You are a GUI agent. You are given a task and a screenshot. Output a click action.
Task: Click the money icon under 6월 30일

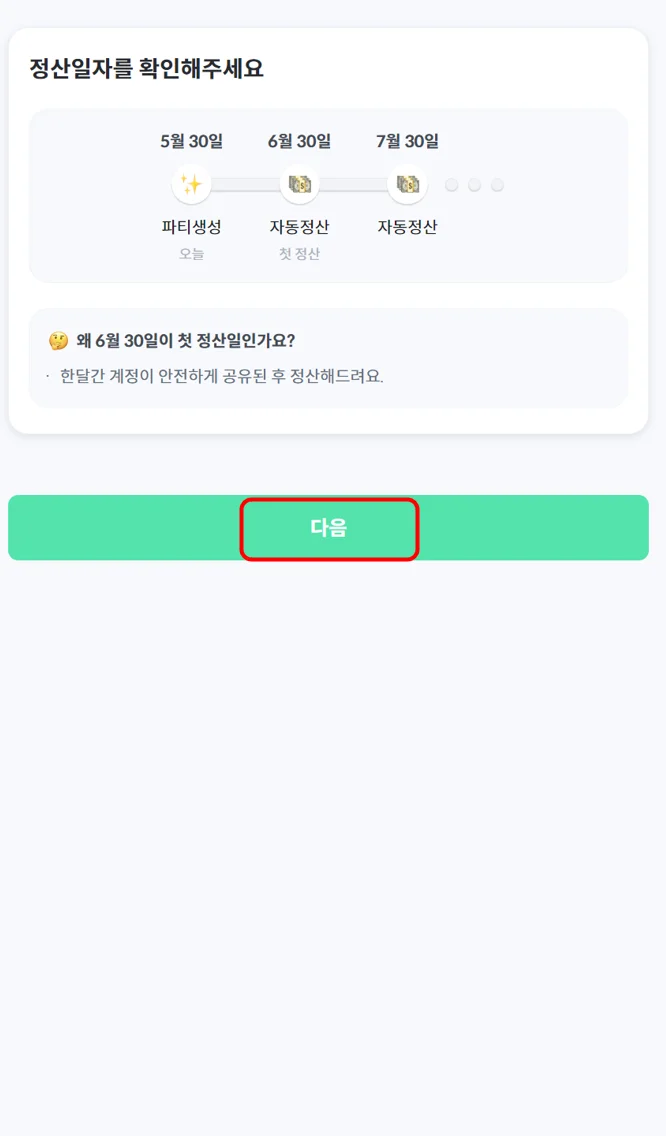[299, 185]
